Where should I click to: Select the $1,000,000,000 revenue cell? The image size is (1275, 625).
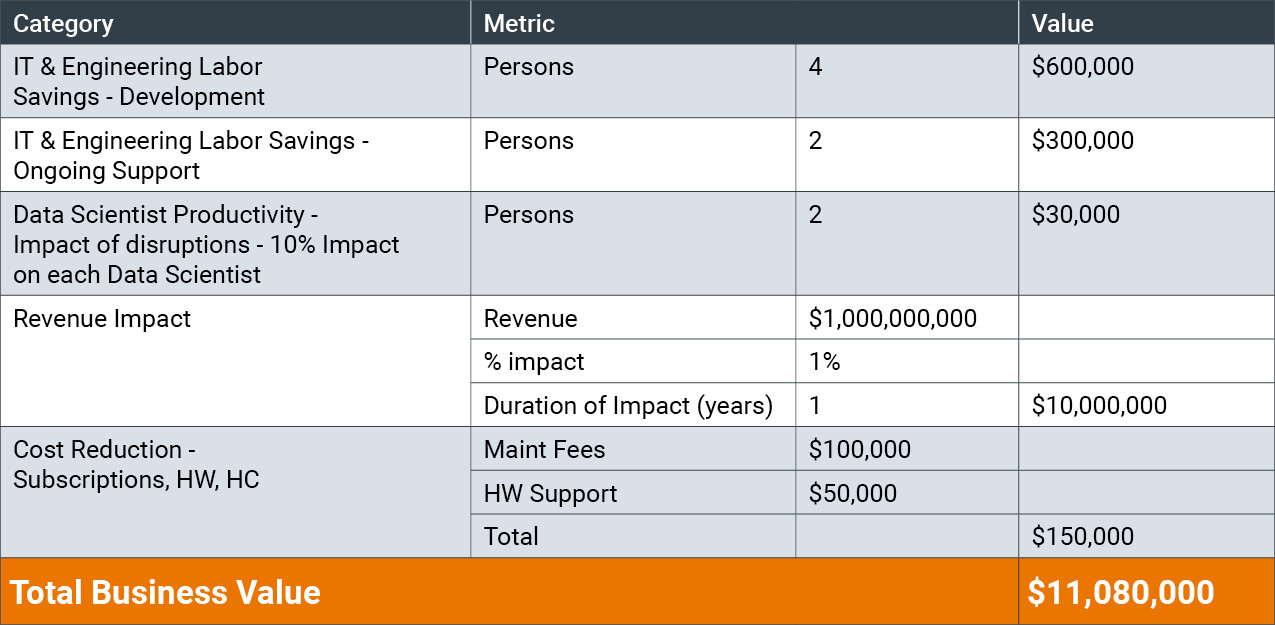tap(893, 319)
